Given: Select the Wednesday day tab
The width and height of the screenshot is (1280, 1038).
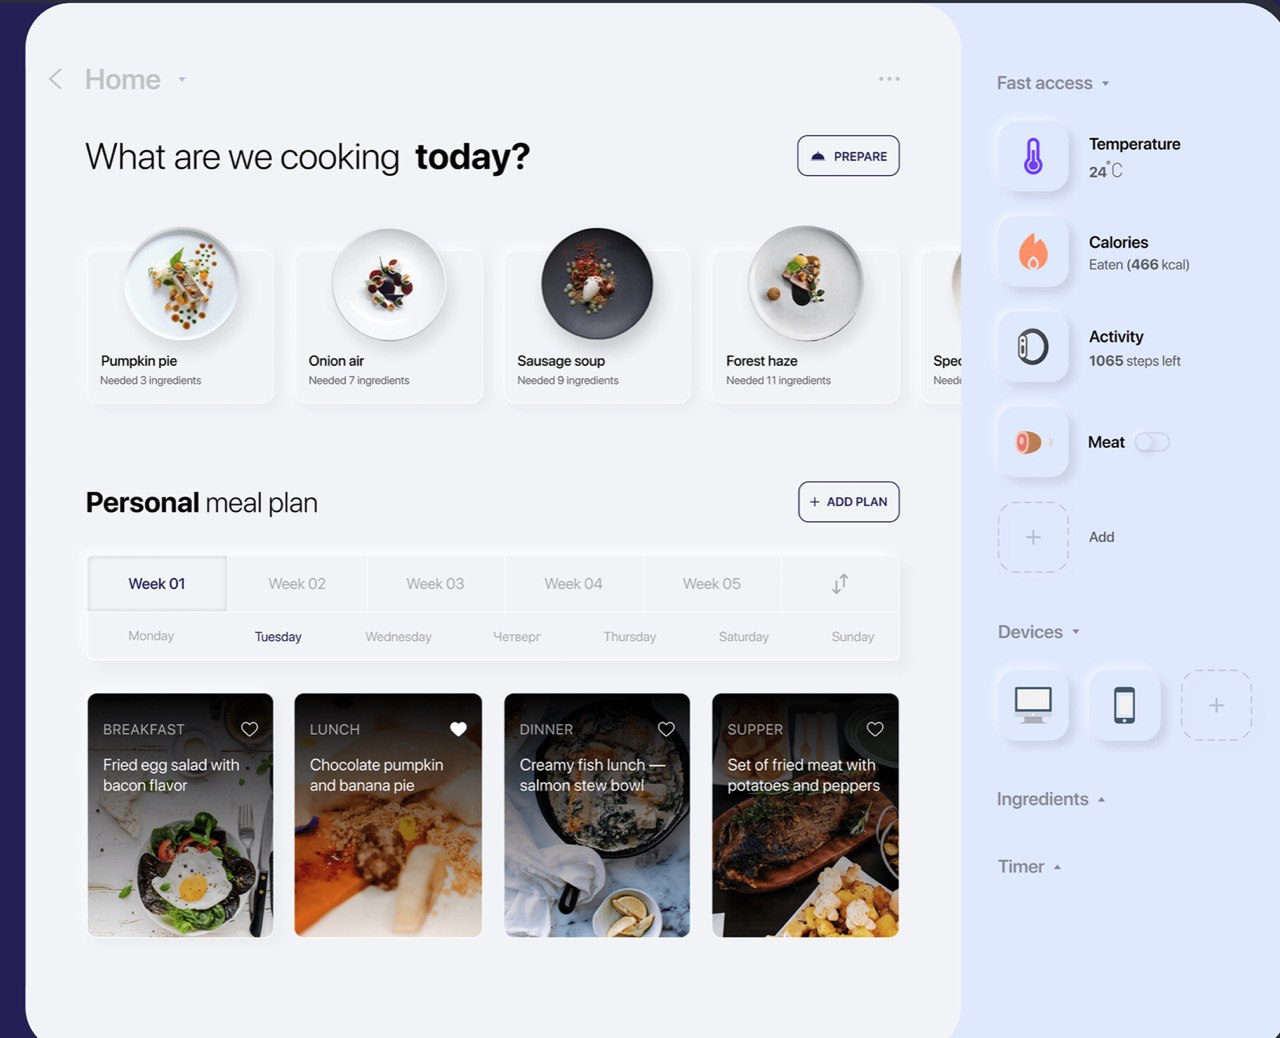Looking at the screenshot, I should point(398,637).
